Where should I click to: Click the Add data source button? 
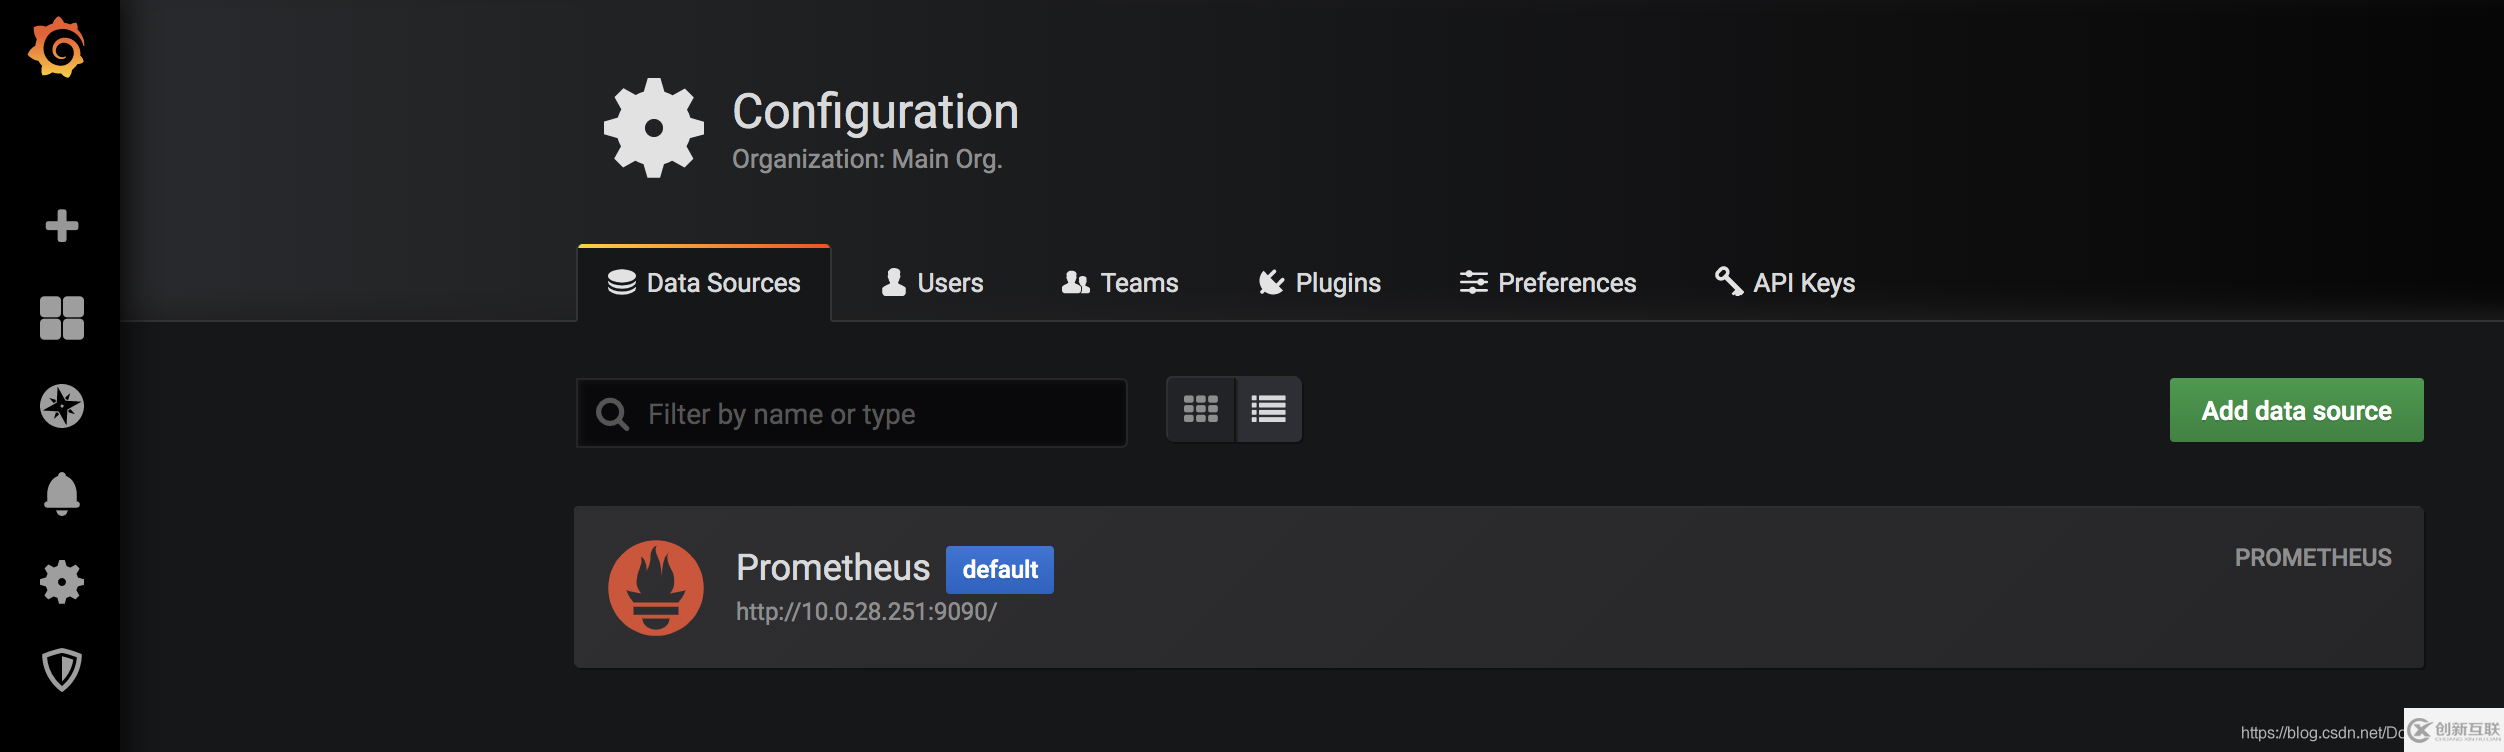point(2296,410)
